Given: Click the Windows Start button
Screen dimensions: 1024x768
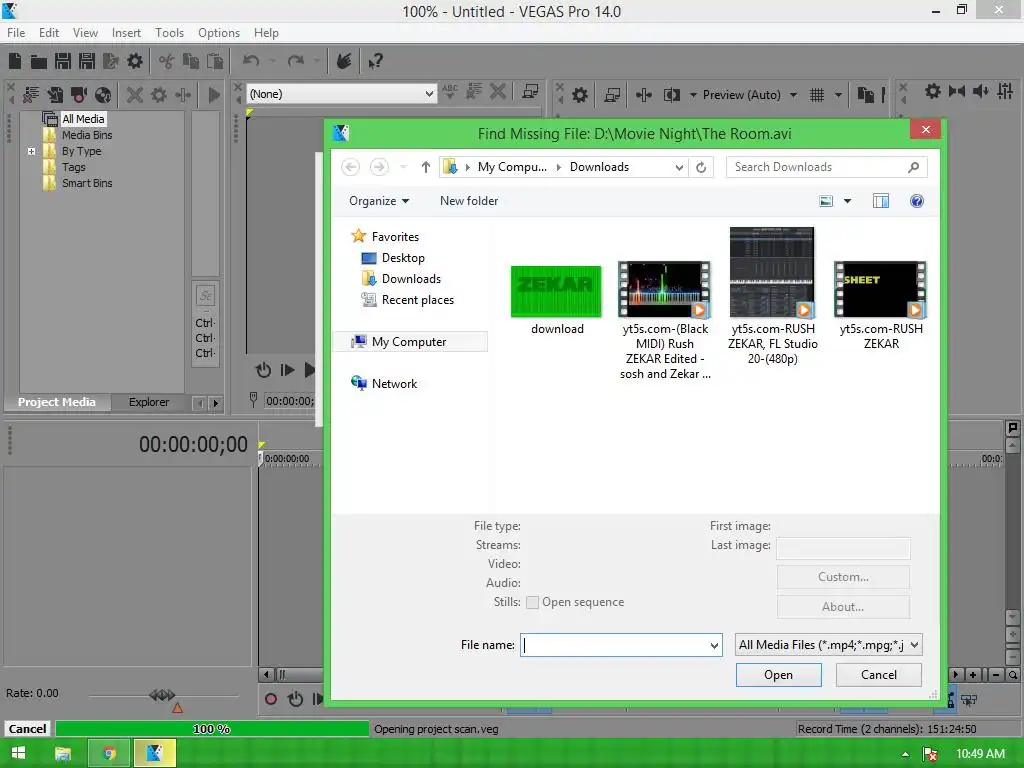Looking at the screenshot, I should tap(18, 754).
